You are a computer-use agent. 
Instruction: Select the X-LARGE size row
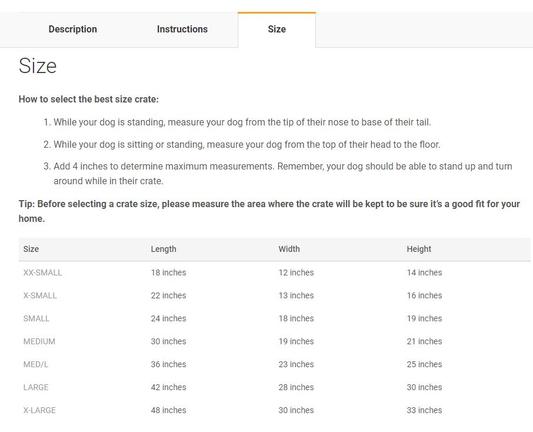click(x=274, y=410)
